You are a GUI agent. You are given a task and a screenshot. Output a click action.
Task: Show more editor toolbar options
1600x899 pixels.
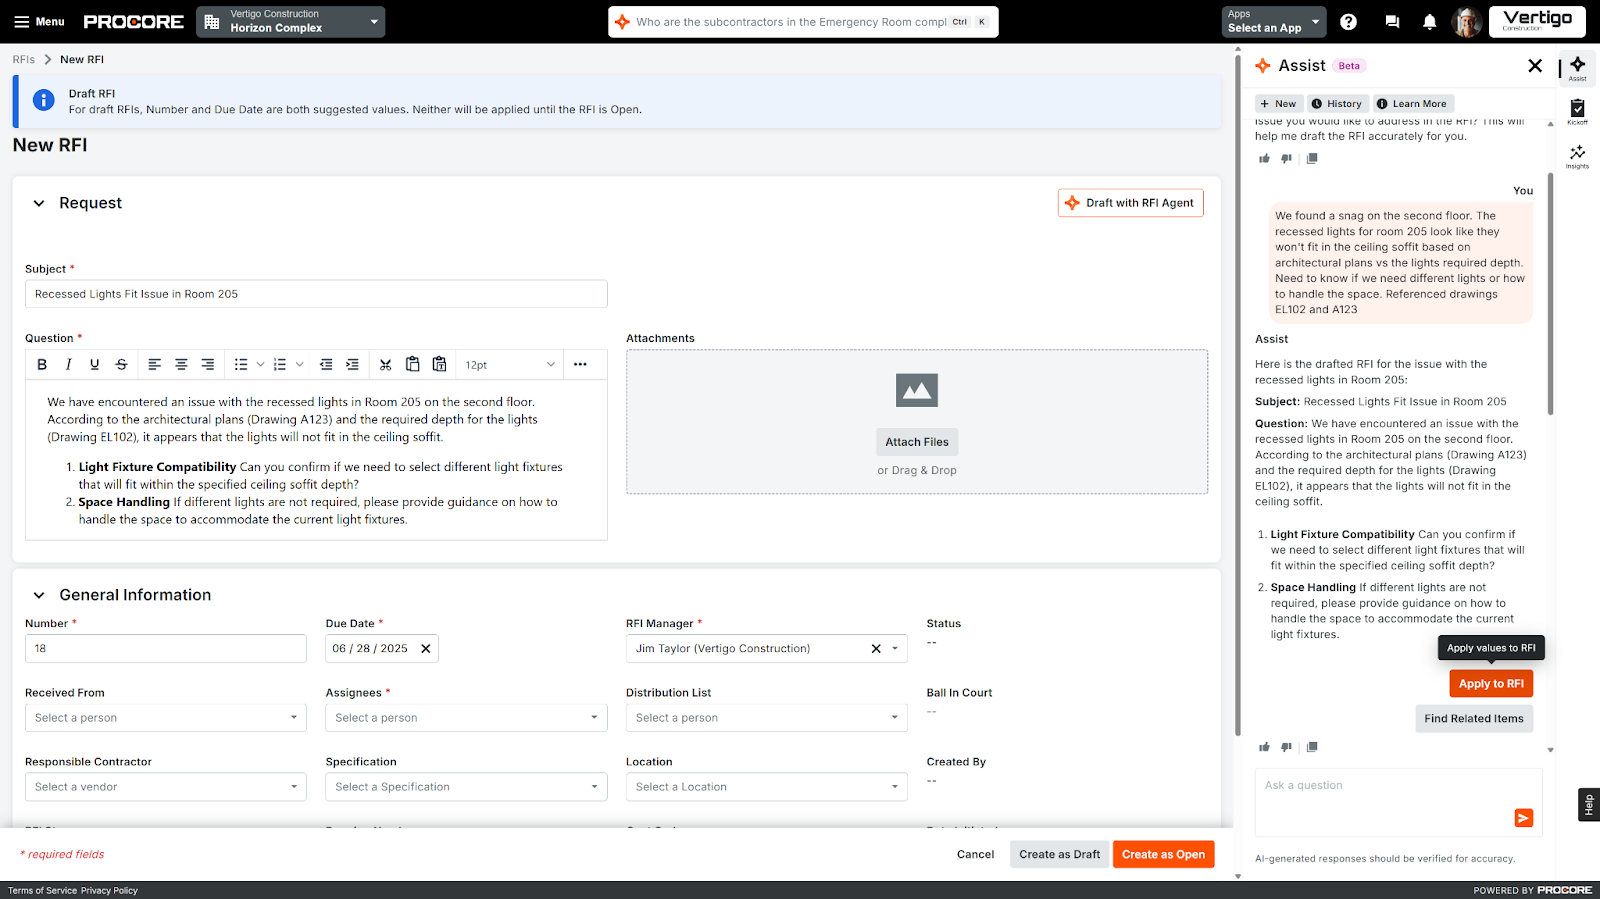coord(580,365)
